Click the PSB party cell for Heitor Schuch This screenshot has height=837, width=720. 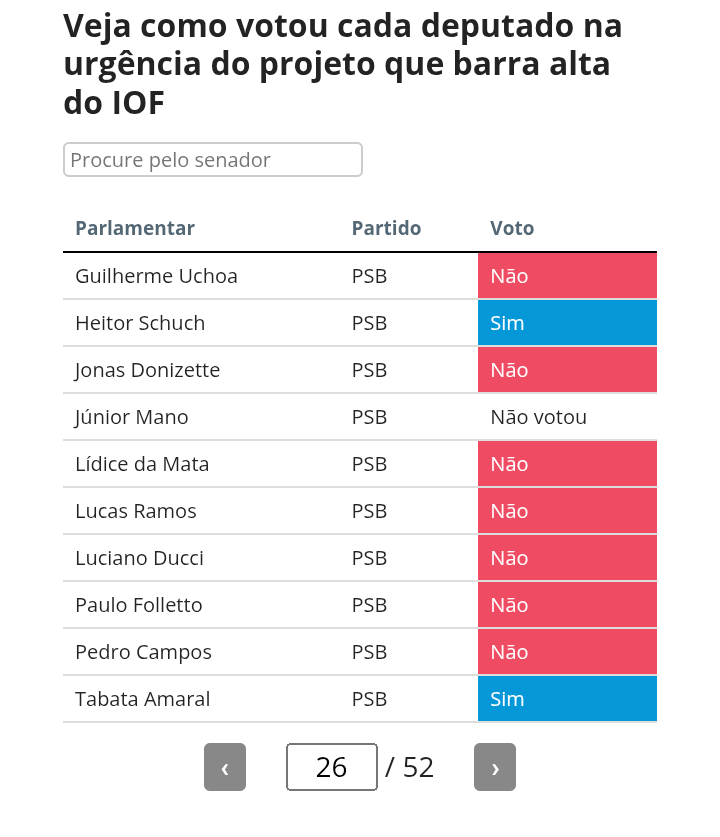tap(369, 323)
